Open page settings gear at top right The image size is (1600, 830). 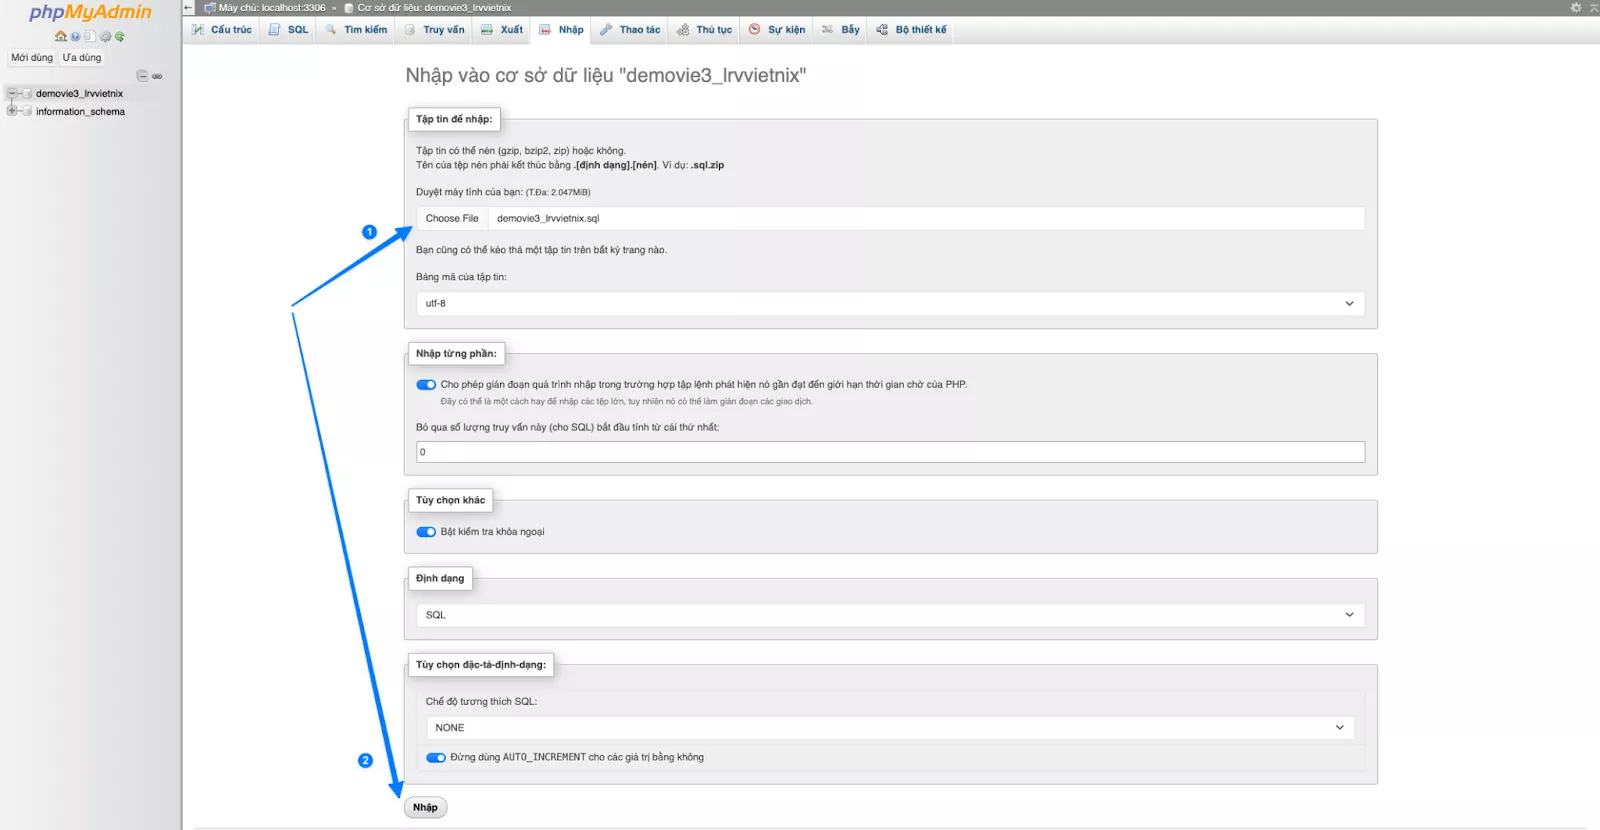(1576, 7)
